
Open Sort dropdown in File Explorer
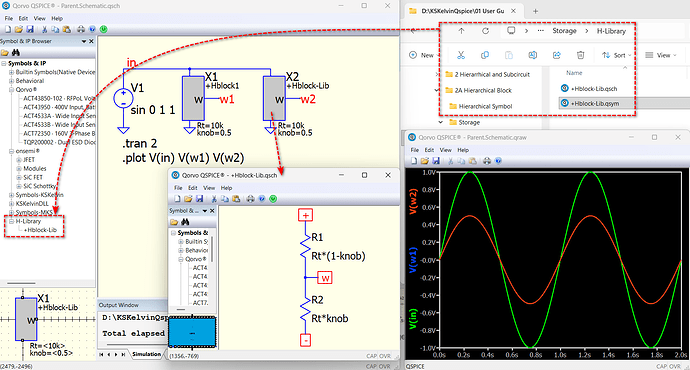(x=617, y=55)
